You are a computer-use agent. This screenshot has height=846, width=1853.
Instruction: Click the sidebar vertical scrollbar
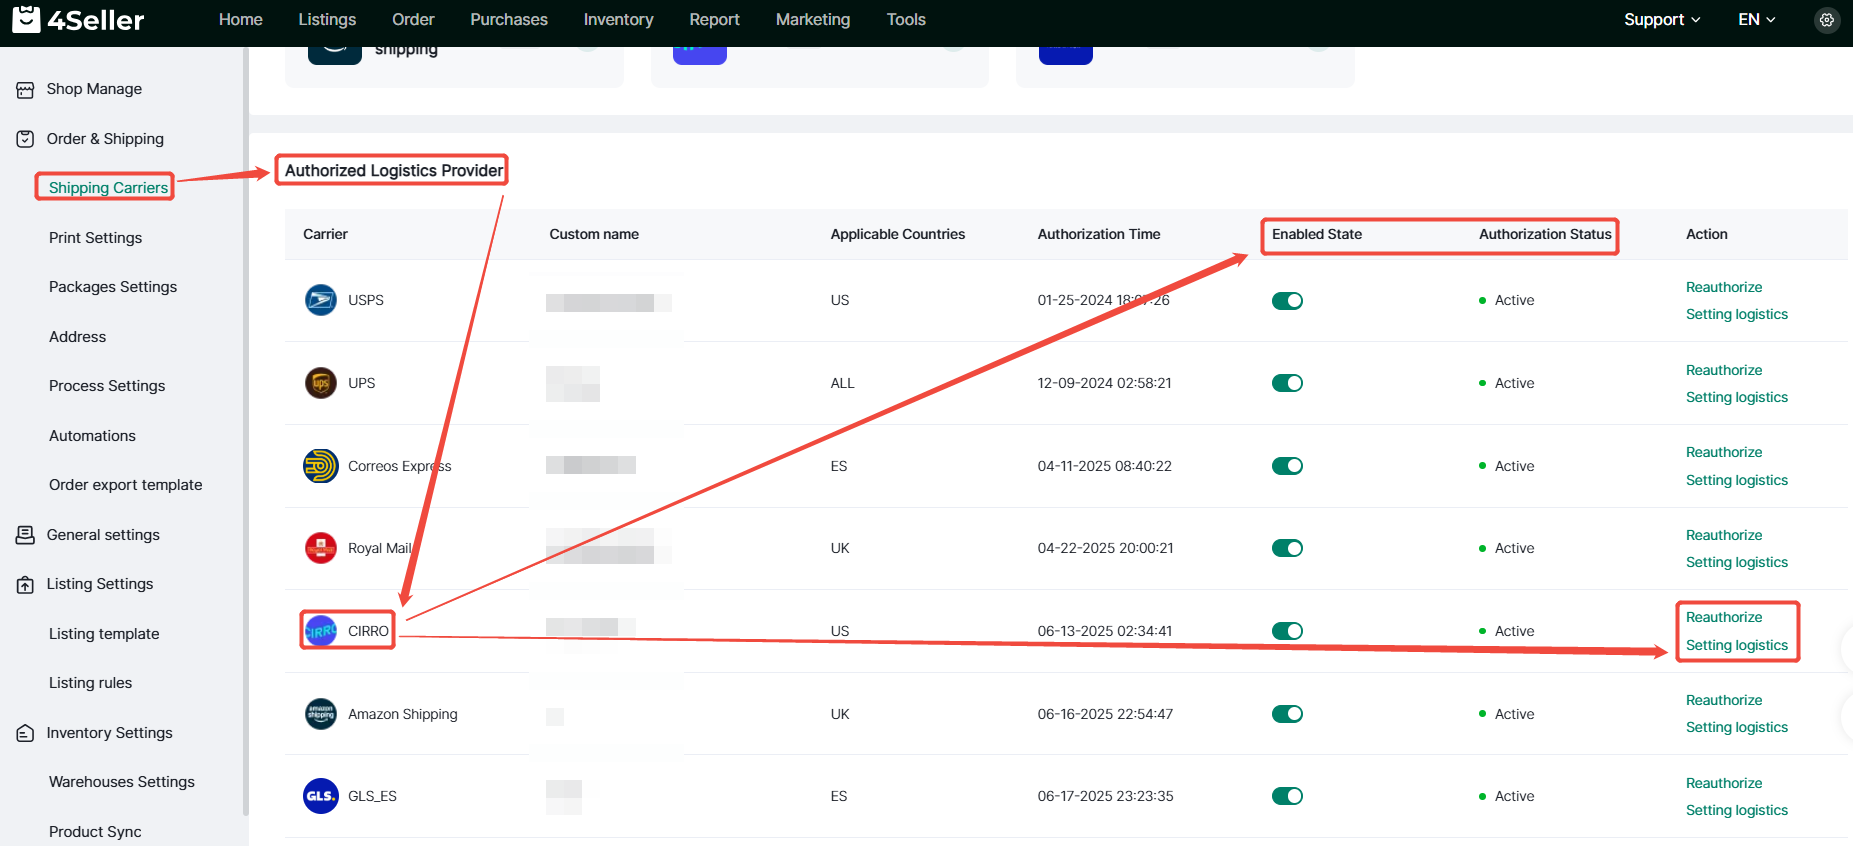click(x=245, y=430)
